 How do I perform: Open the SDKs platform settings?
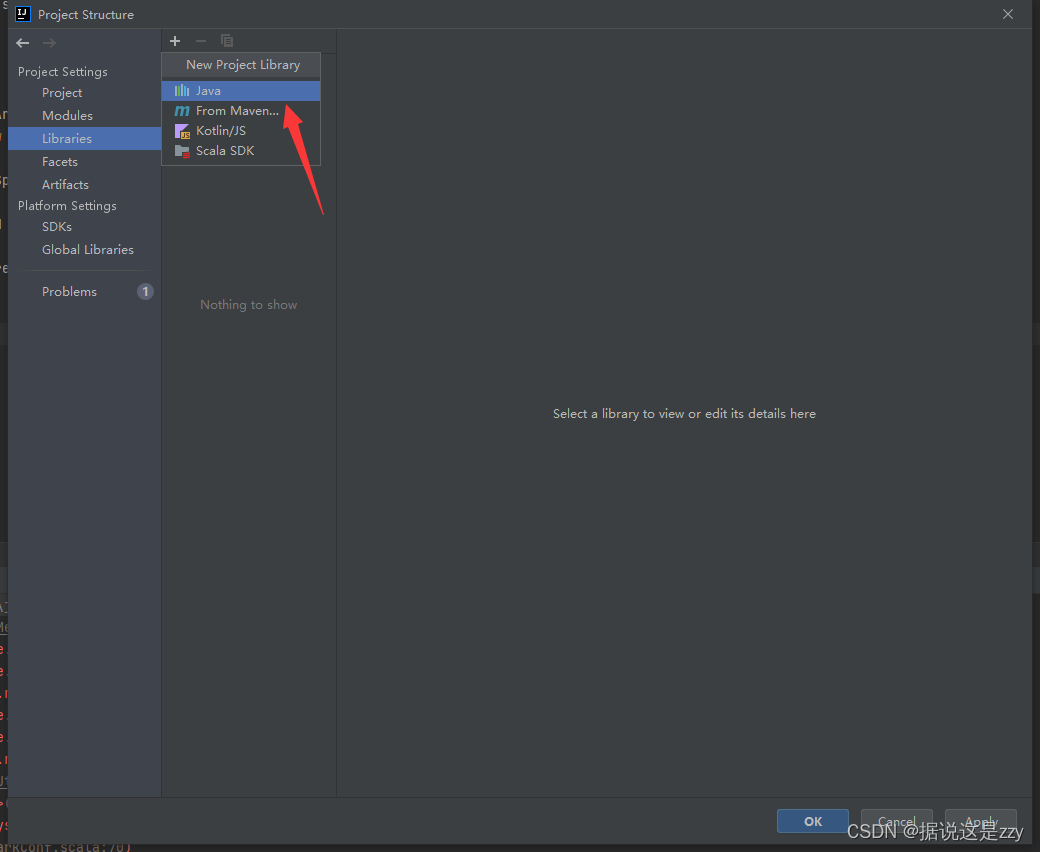[x=84, y=227]
